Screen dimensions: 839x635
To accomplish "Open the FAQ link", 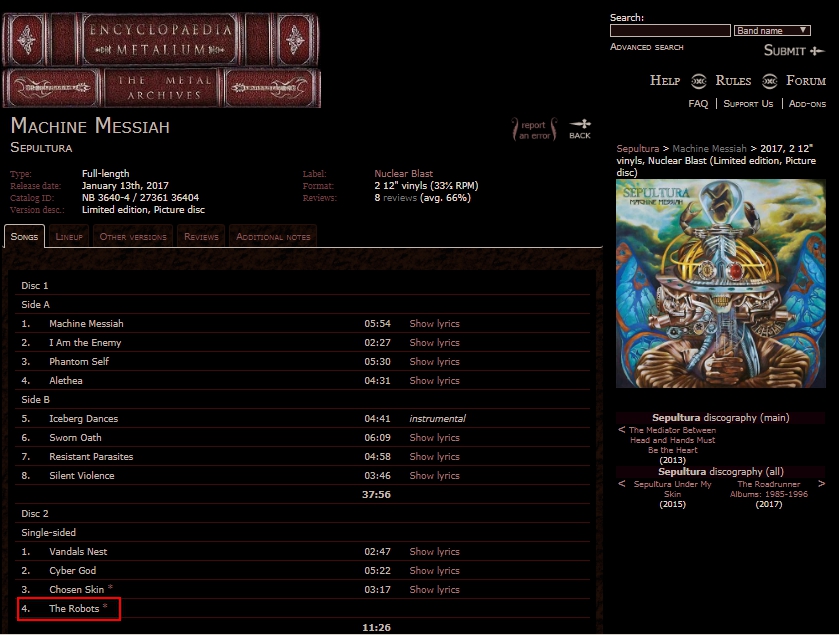I will click(698, 104).
